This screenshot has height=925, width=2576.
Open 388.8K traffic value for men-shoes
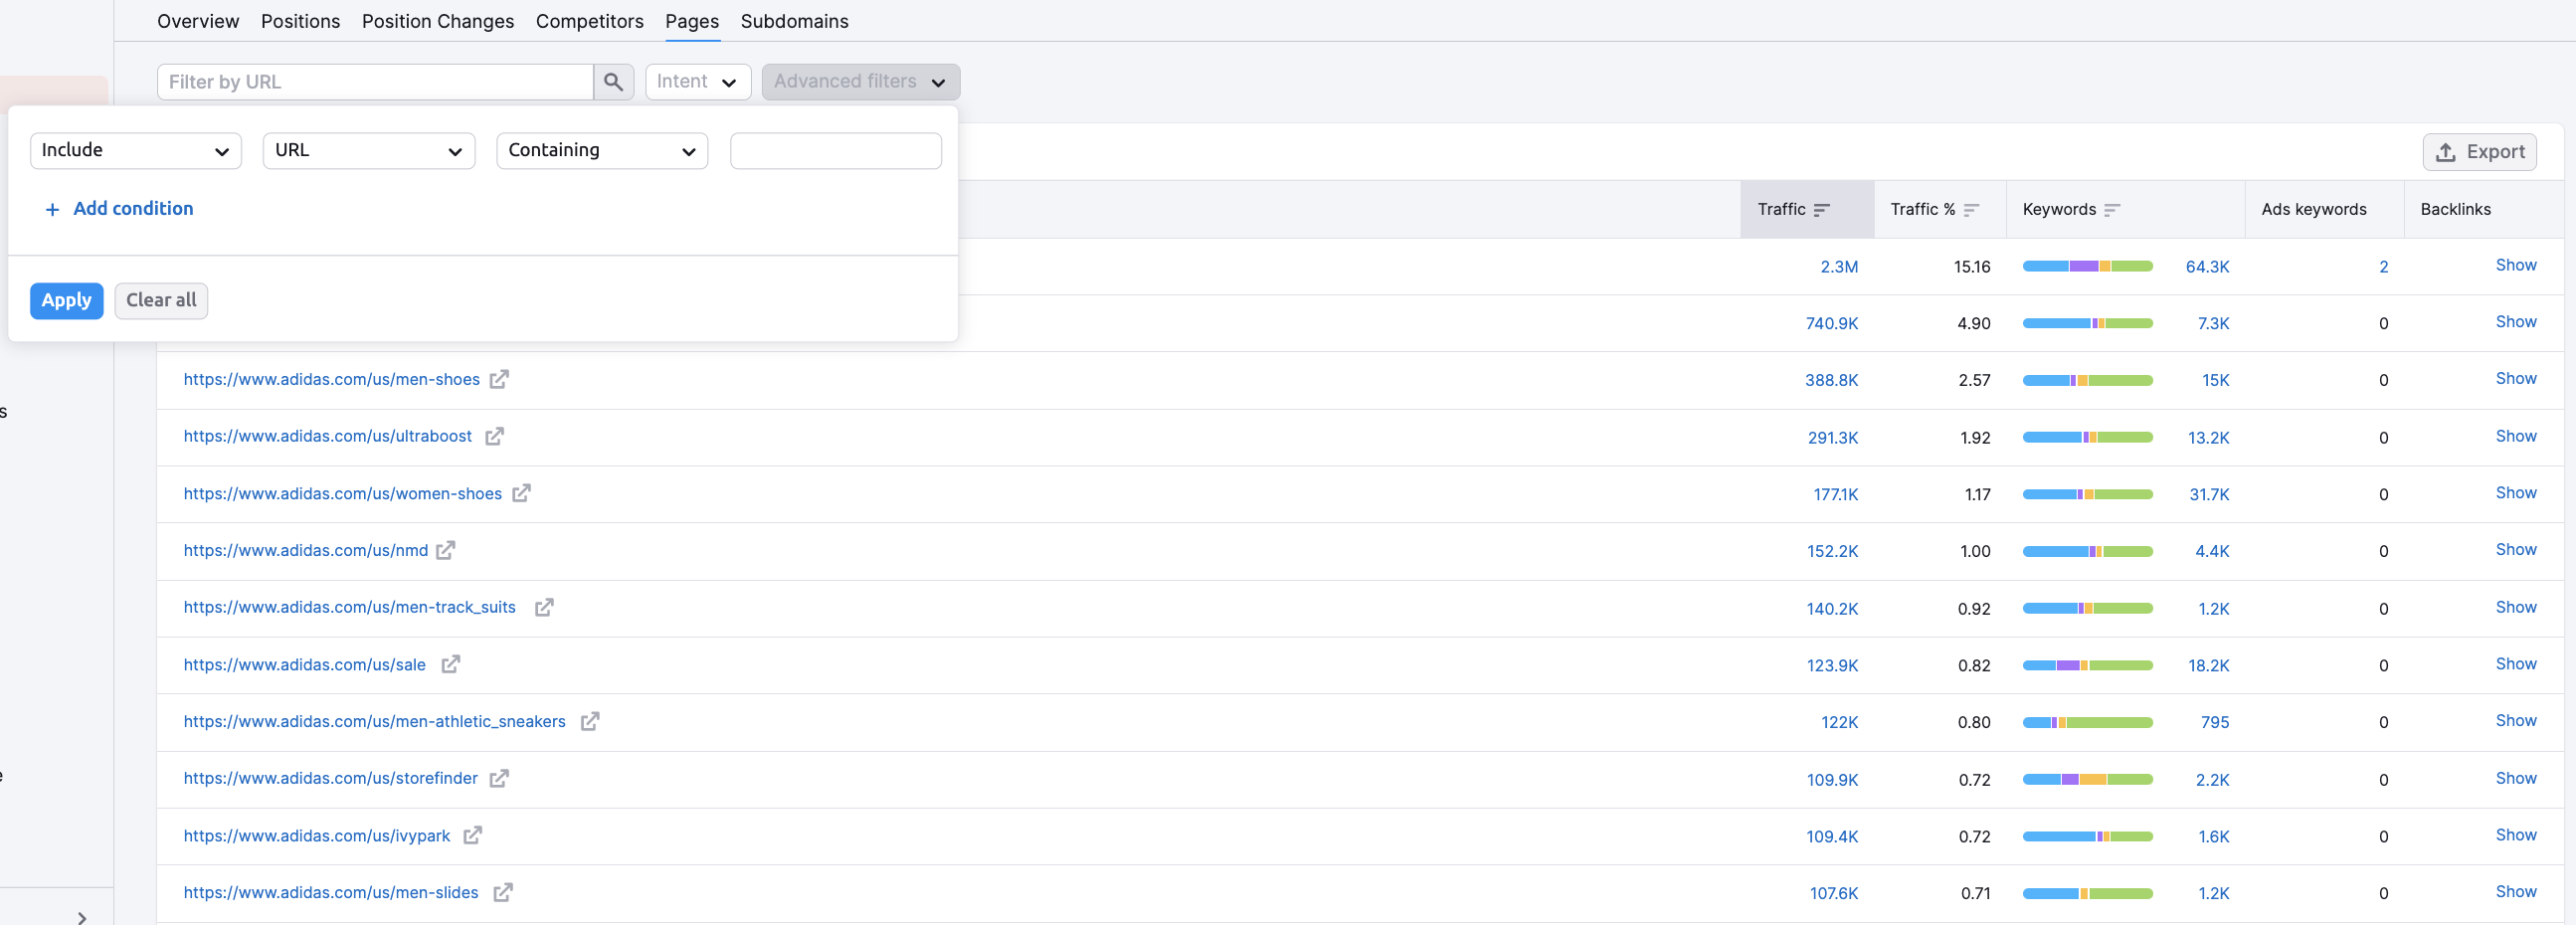[1831, 381]
